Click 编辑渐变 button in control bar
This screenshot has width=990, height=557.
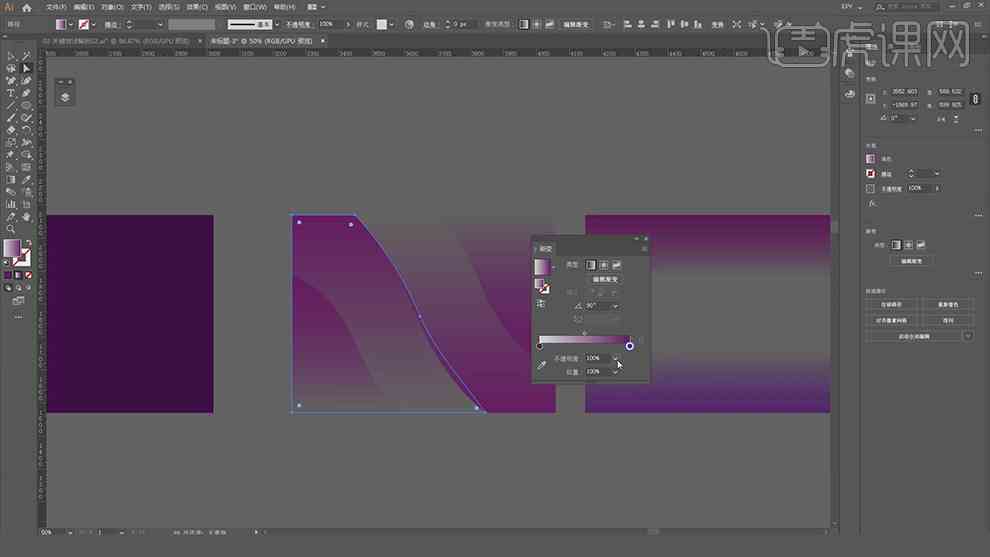576,25
